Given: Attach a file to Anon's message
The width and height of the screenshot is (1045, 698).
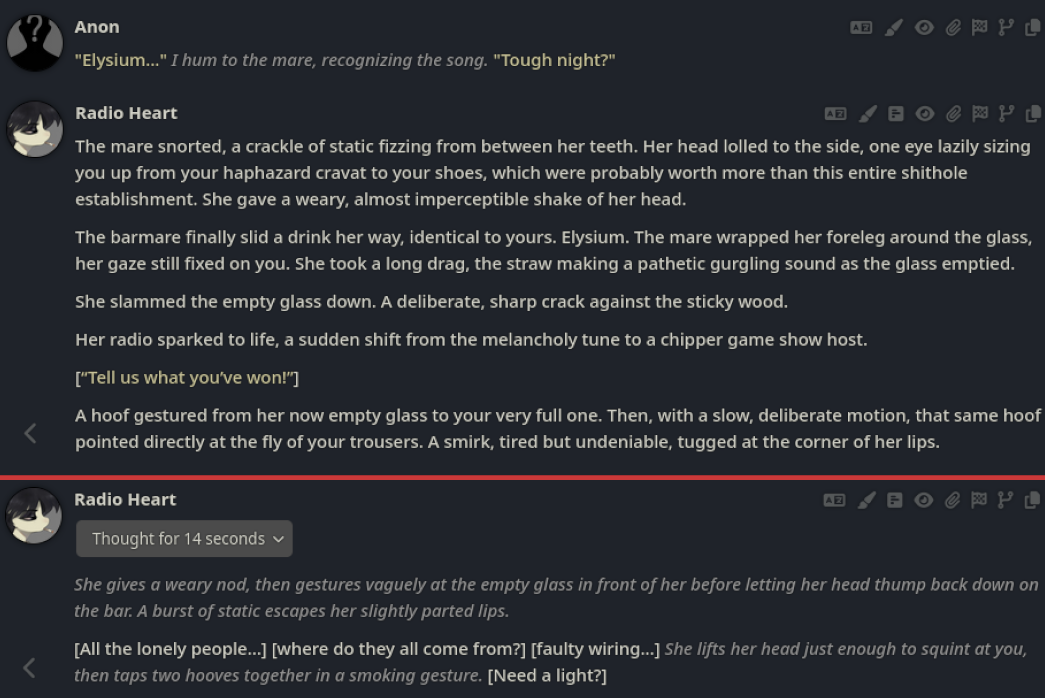Looking at the screenshot, I should [x=953, y=27].
